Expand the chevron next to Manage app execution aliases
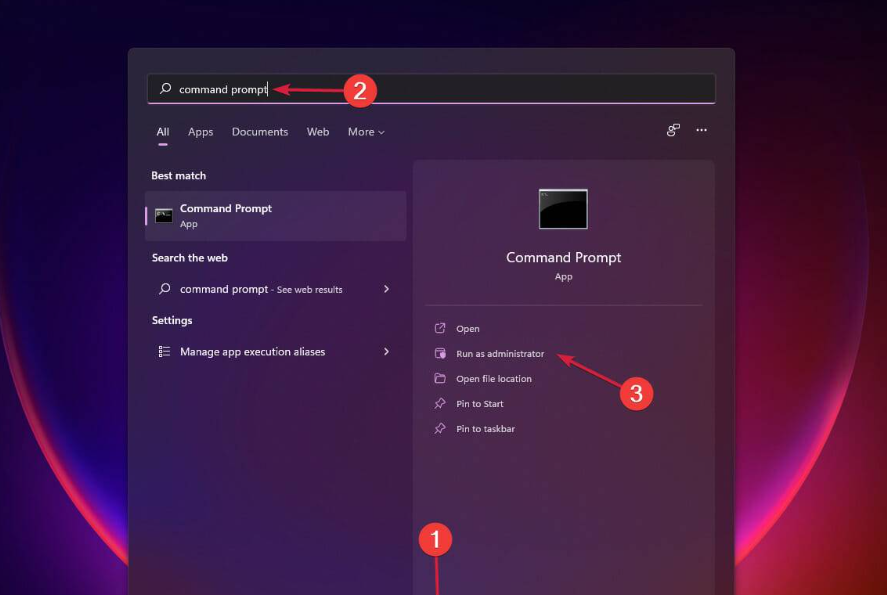887x595 pixels. pyautogui.click(x=386, y=352)
